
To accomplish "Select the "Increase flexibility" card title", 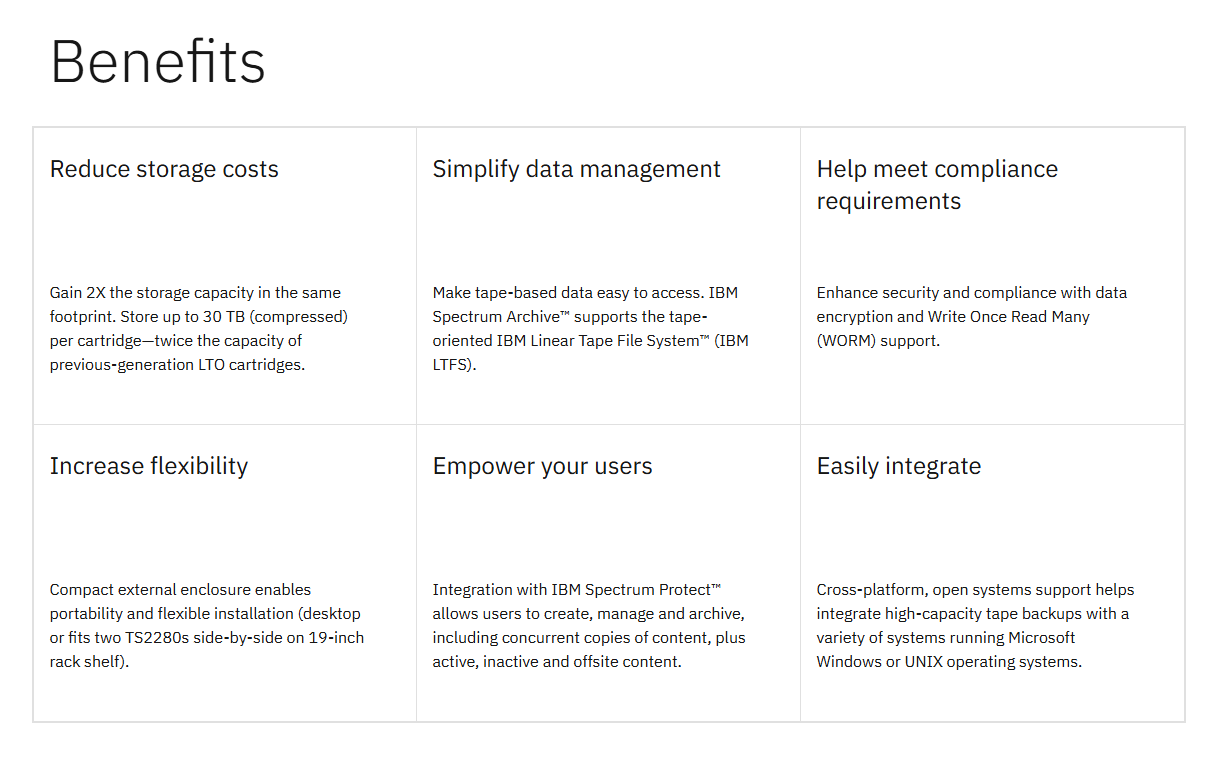I will tap(149, 466).
